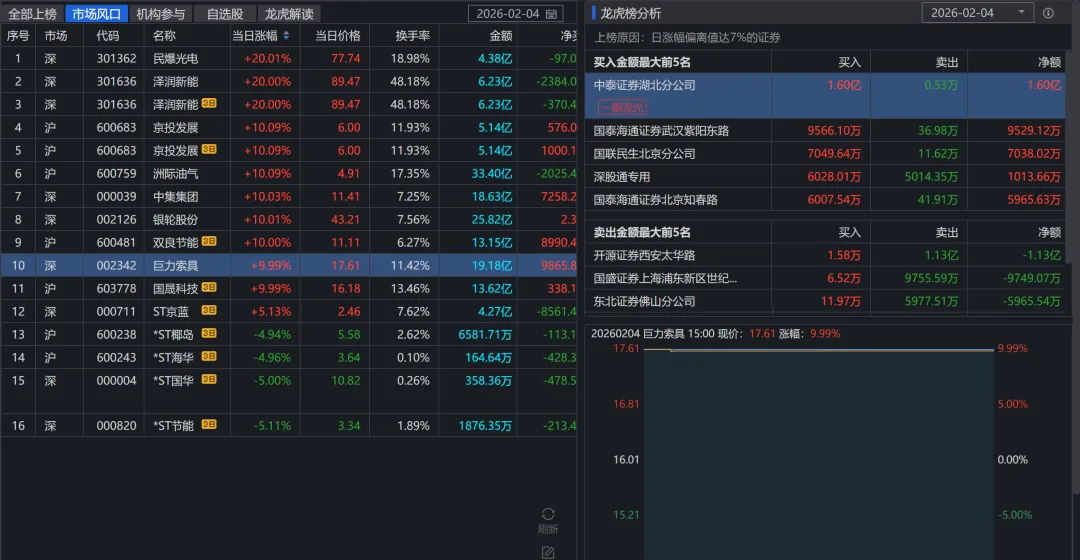Click the info icon beside 龙虎榜分析 date
Screen dimensions: 1080x560
pos(1048,13)
